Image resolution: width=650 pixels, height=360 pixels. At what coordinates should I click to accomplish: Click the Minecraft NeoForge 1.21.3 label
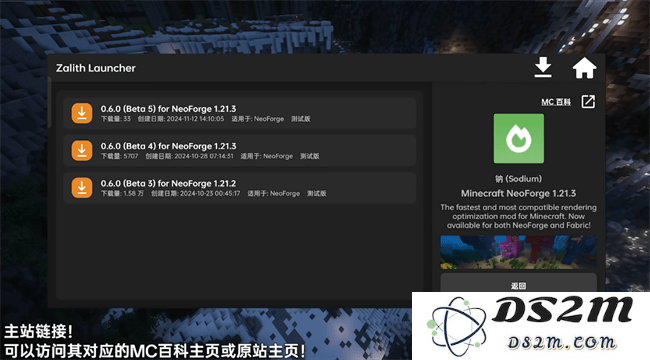pos(518,193)
